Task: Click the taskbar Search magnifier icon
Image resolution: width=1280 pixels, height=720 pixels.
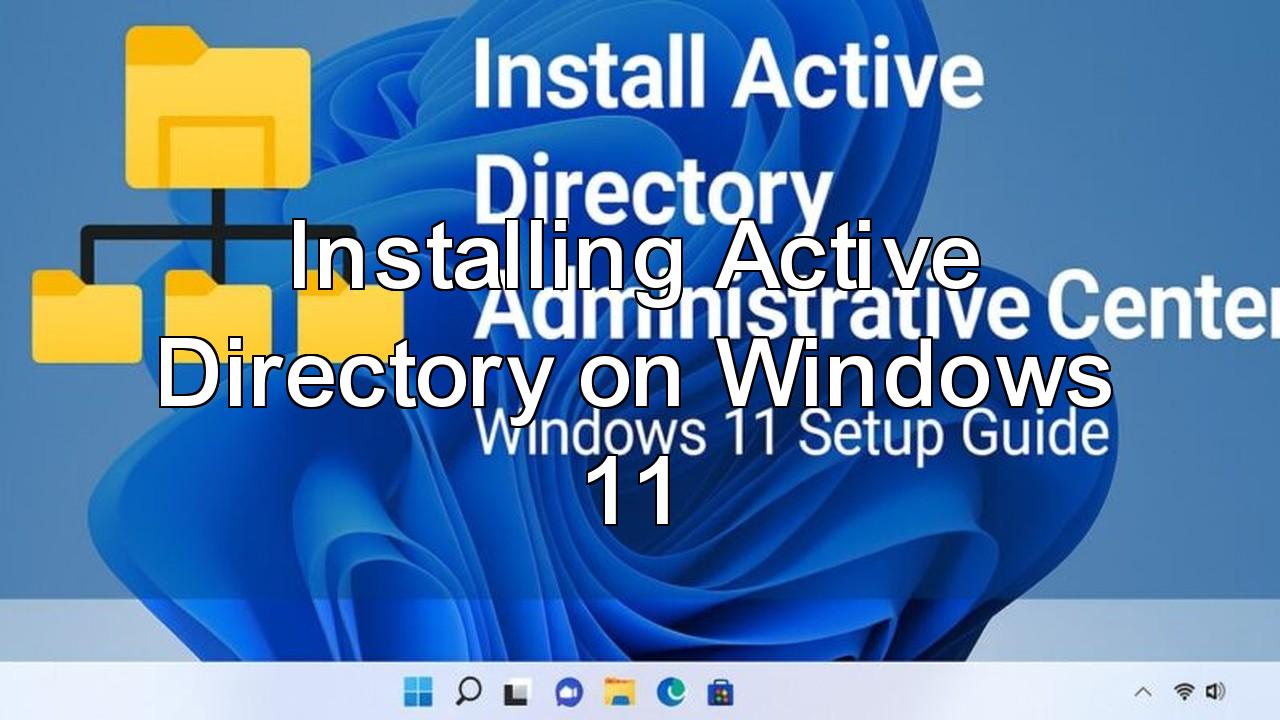Action: pos(468,691)
